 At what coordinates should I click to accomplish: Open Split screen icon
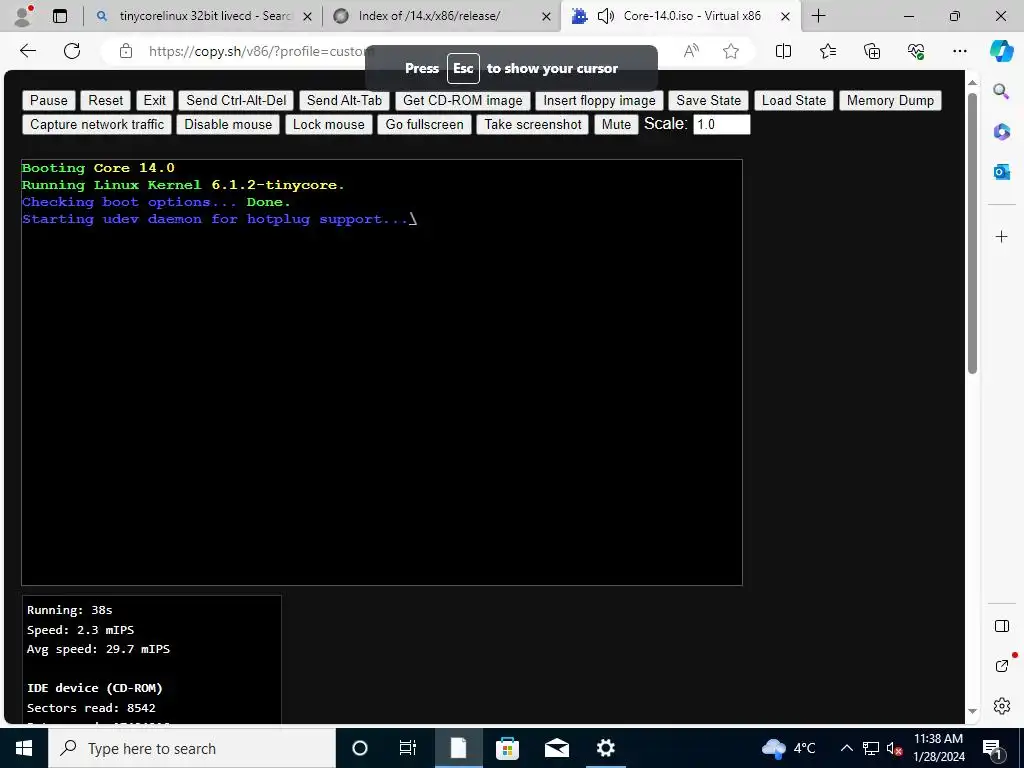click(x=783, y=51)
